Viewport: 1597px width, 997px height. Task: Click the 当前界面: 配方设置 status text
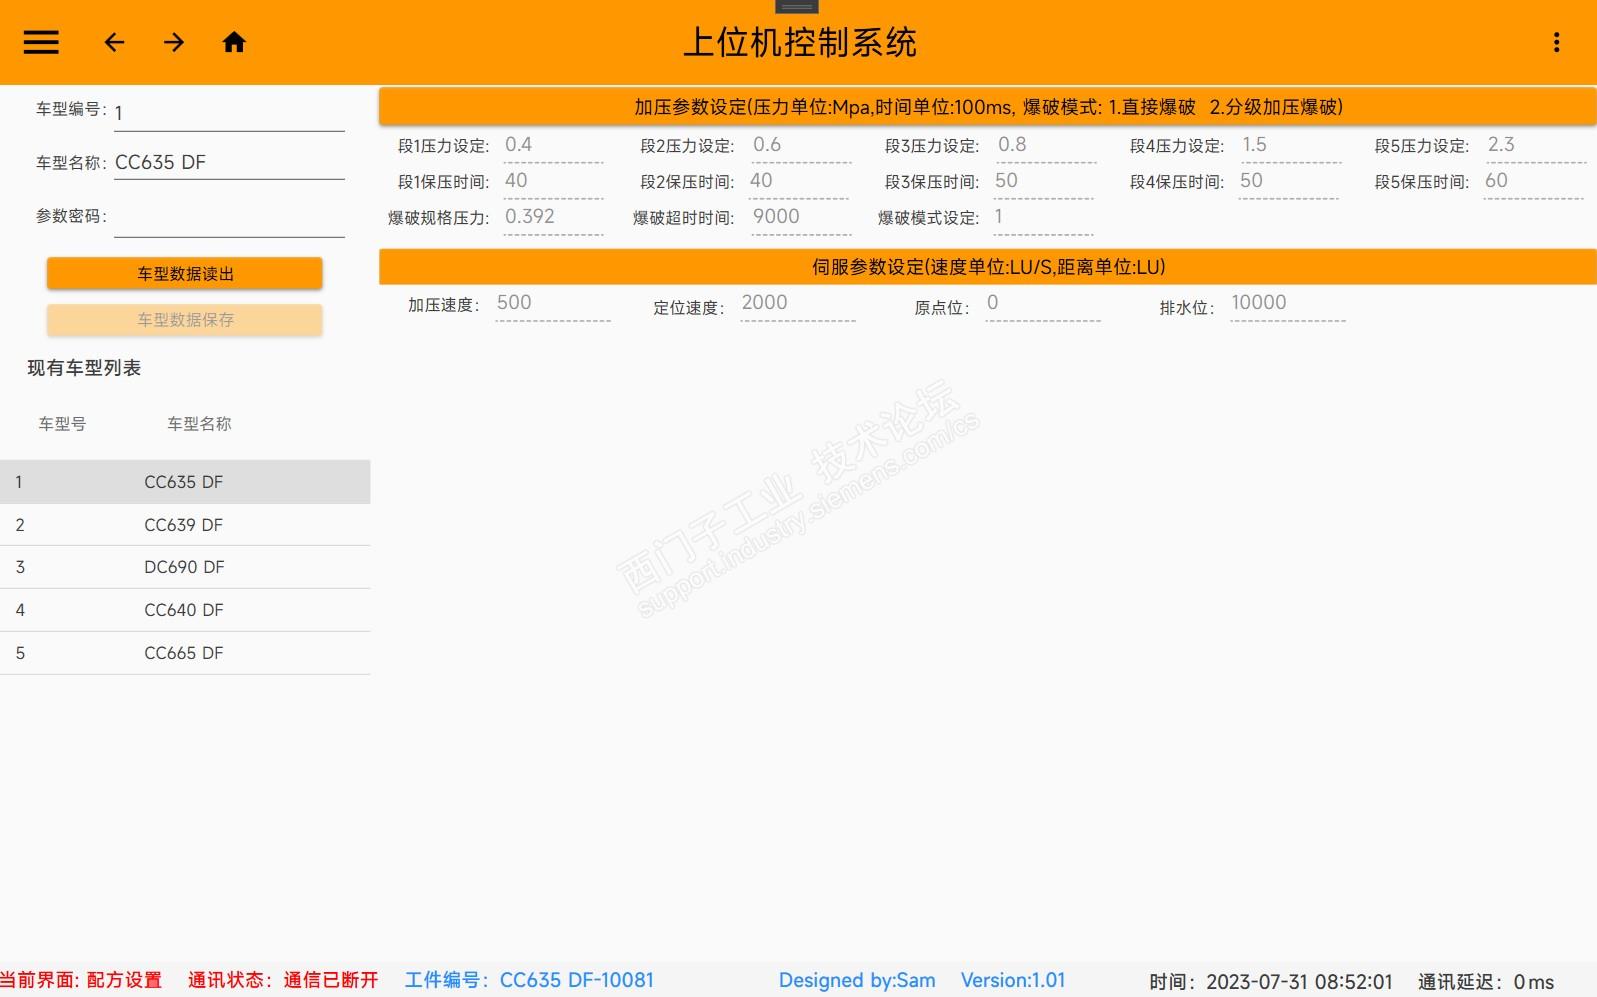81,980
